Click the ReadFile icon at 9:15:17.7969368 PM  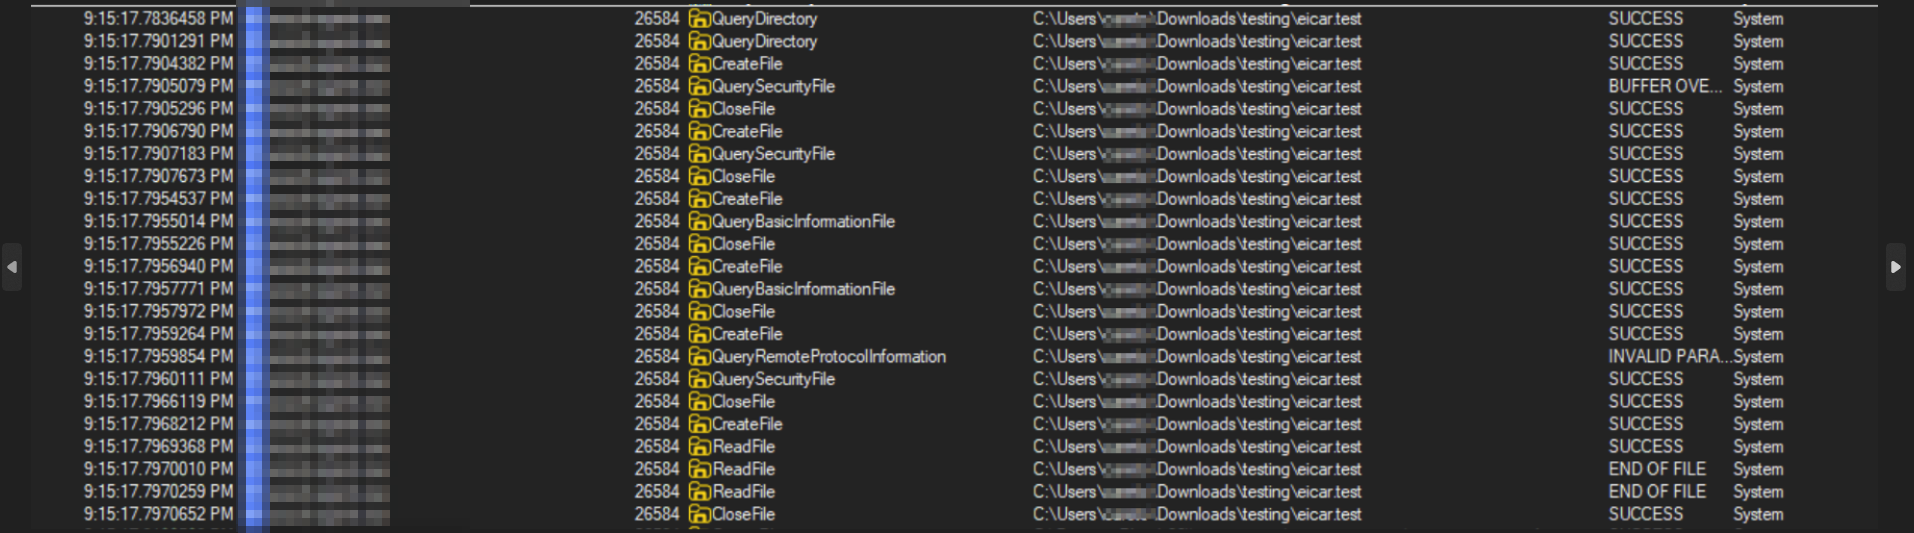pos(699,447)
